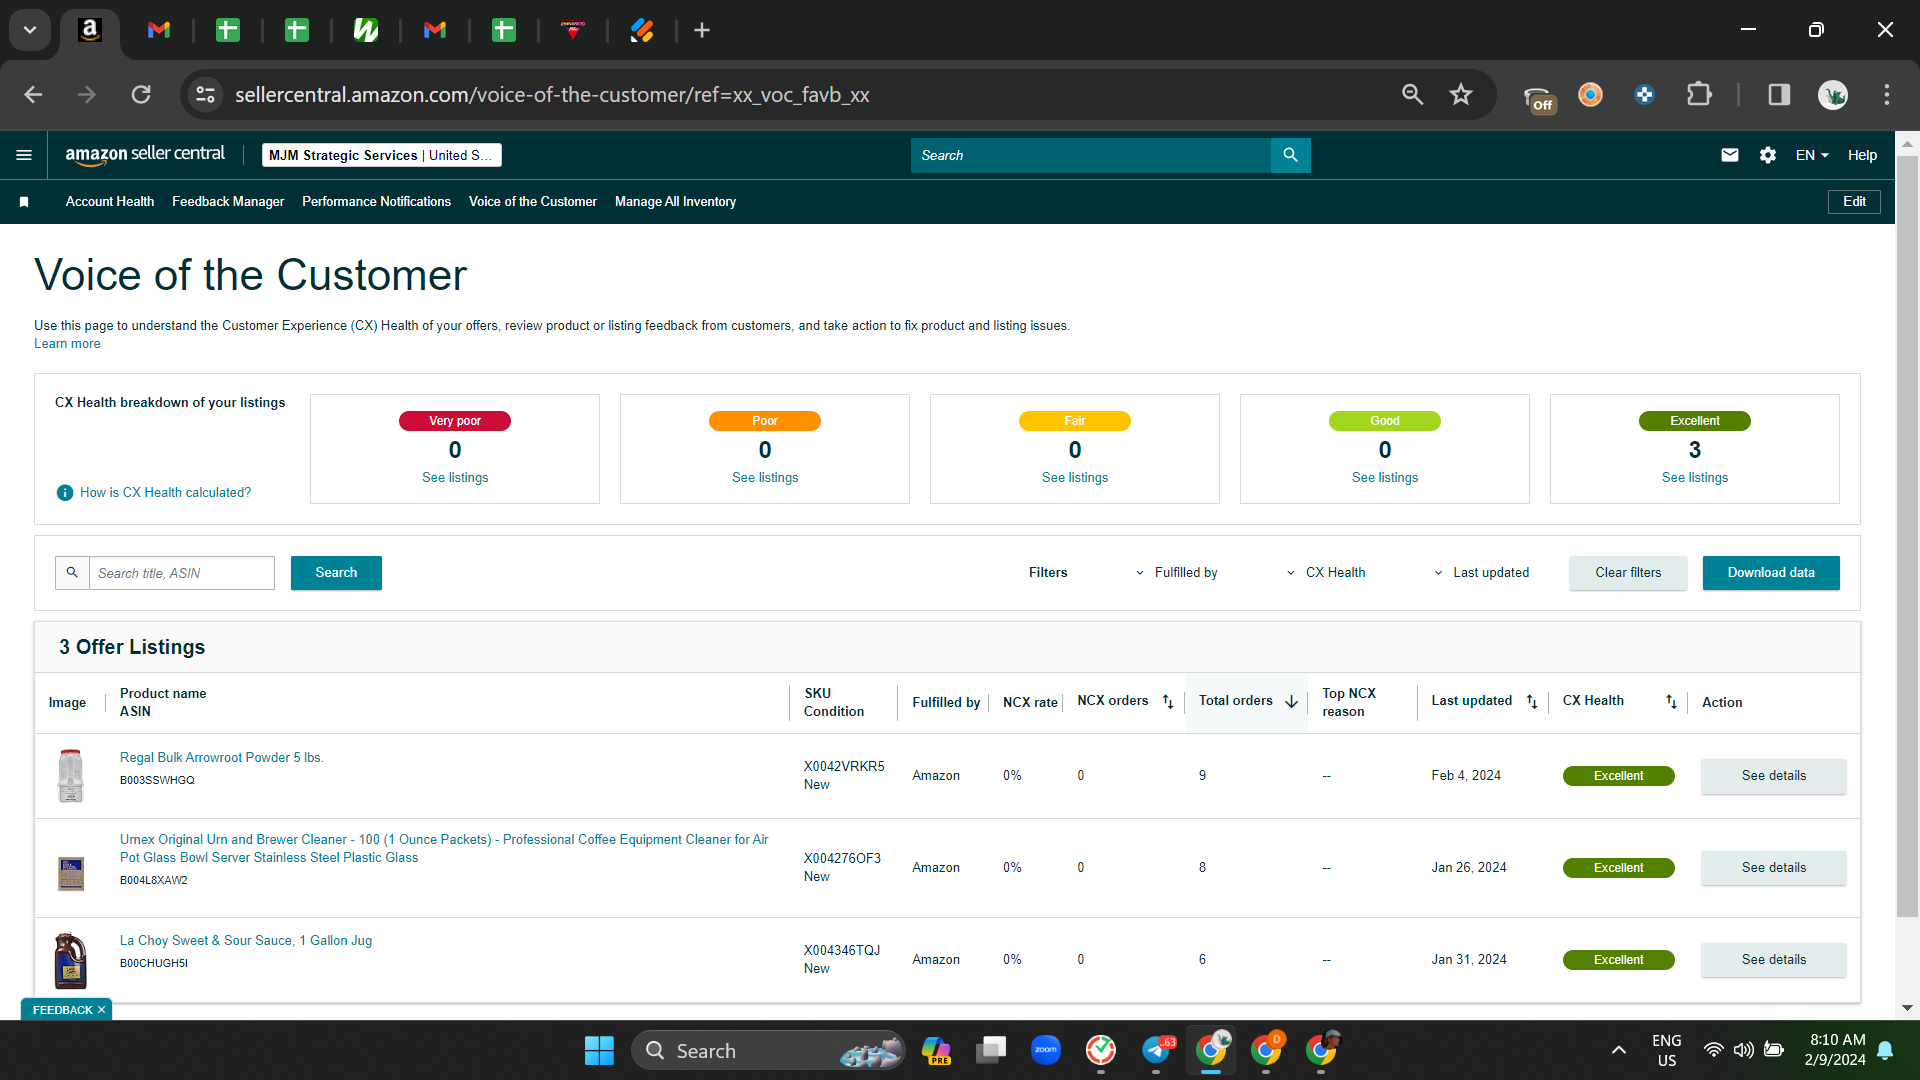Open the browser zoom magnifier icon
This screenshot has height=1080, width=1920.
point(1412,95)
